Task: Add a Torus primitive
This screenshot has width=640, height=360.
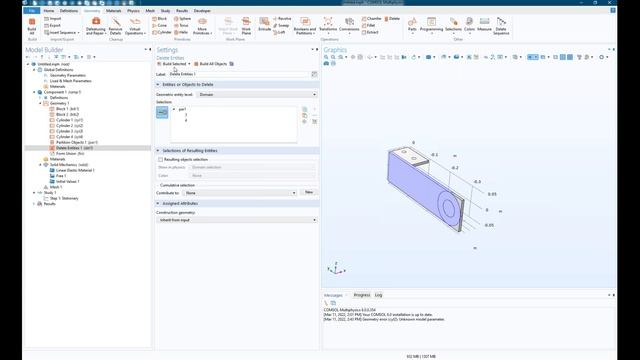Action: 181,25
